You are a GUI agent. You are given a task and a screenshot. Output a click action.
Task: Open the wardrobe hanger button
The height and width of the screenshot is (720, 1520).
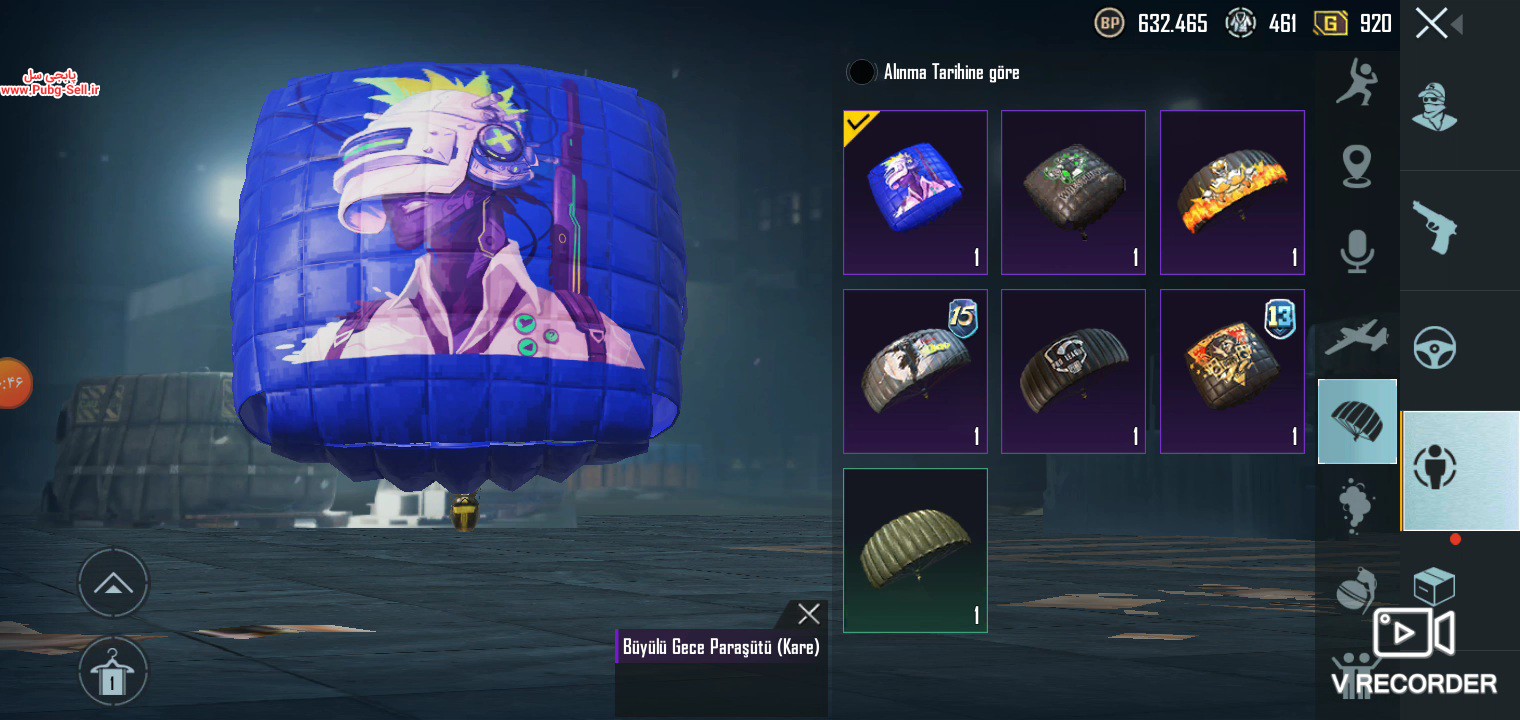113,673
